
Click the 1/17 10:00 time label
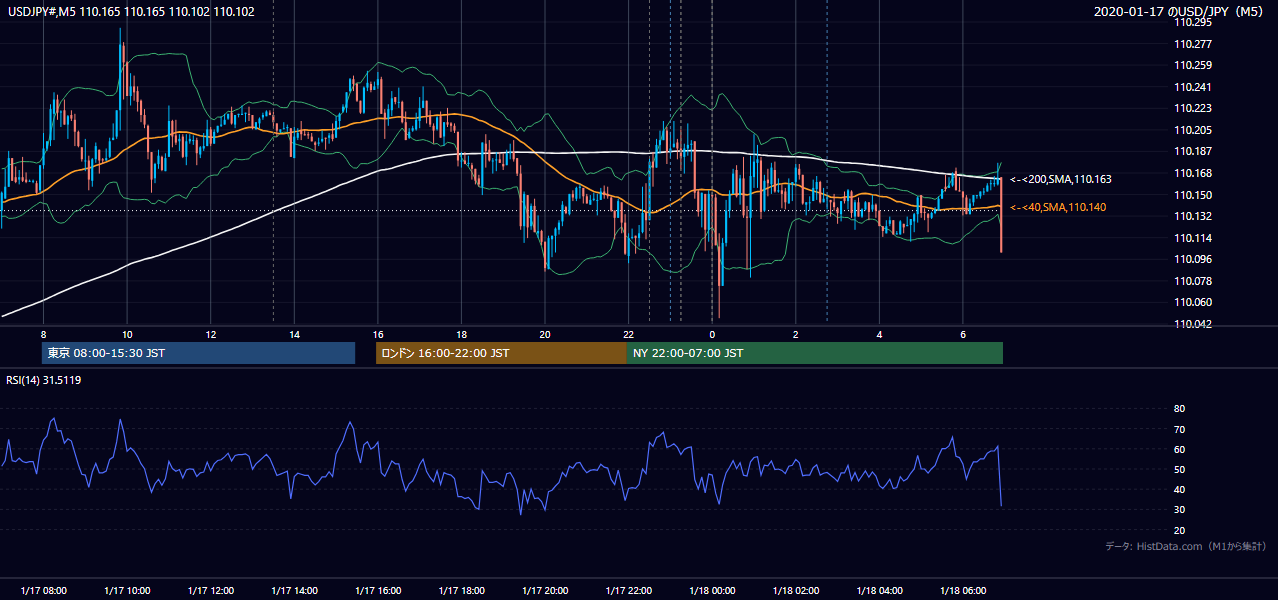coord(127,590)
